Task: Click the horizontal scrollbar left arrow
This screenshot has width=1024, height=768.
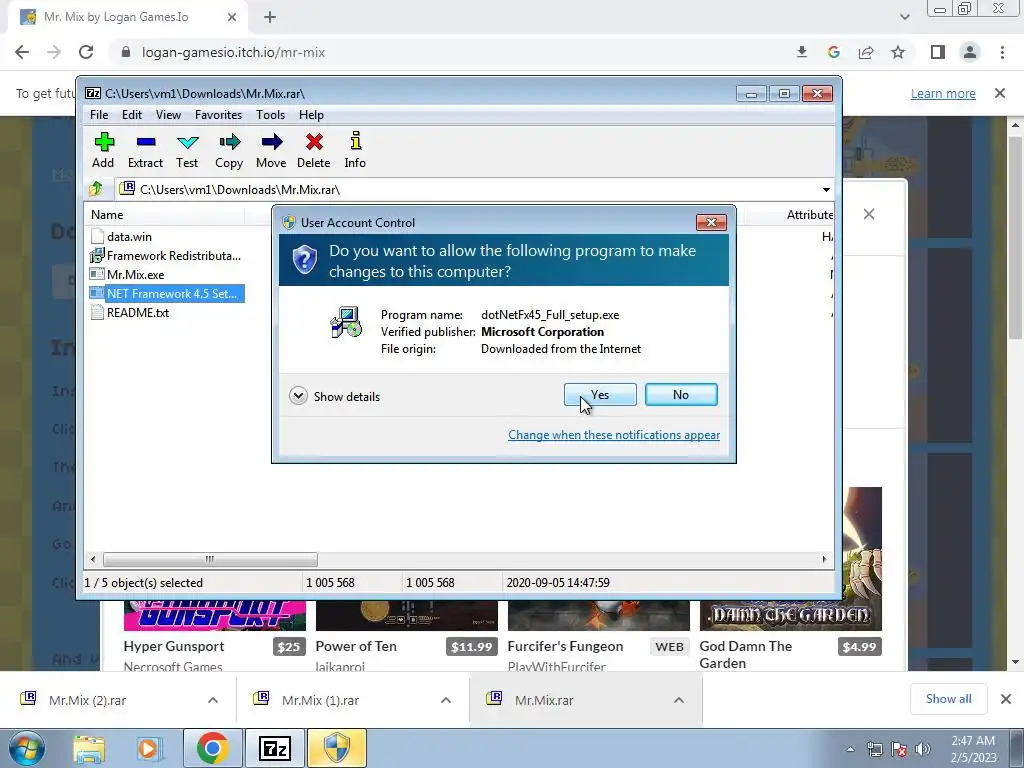Action: coord(93,559)
